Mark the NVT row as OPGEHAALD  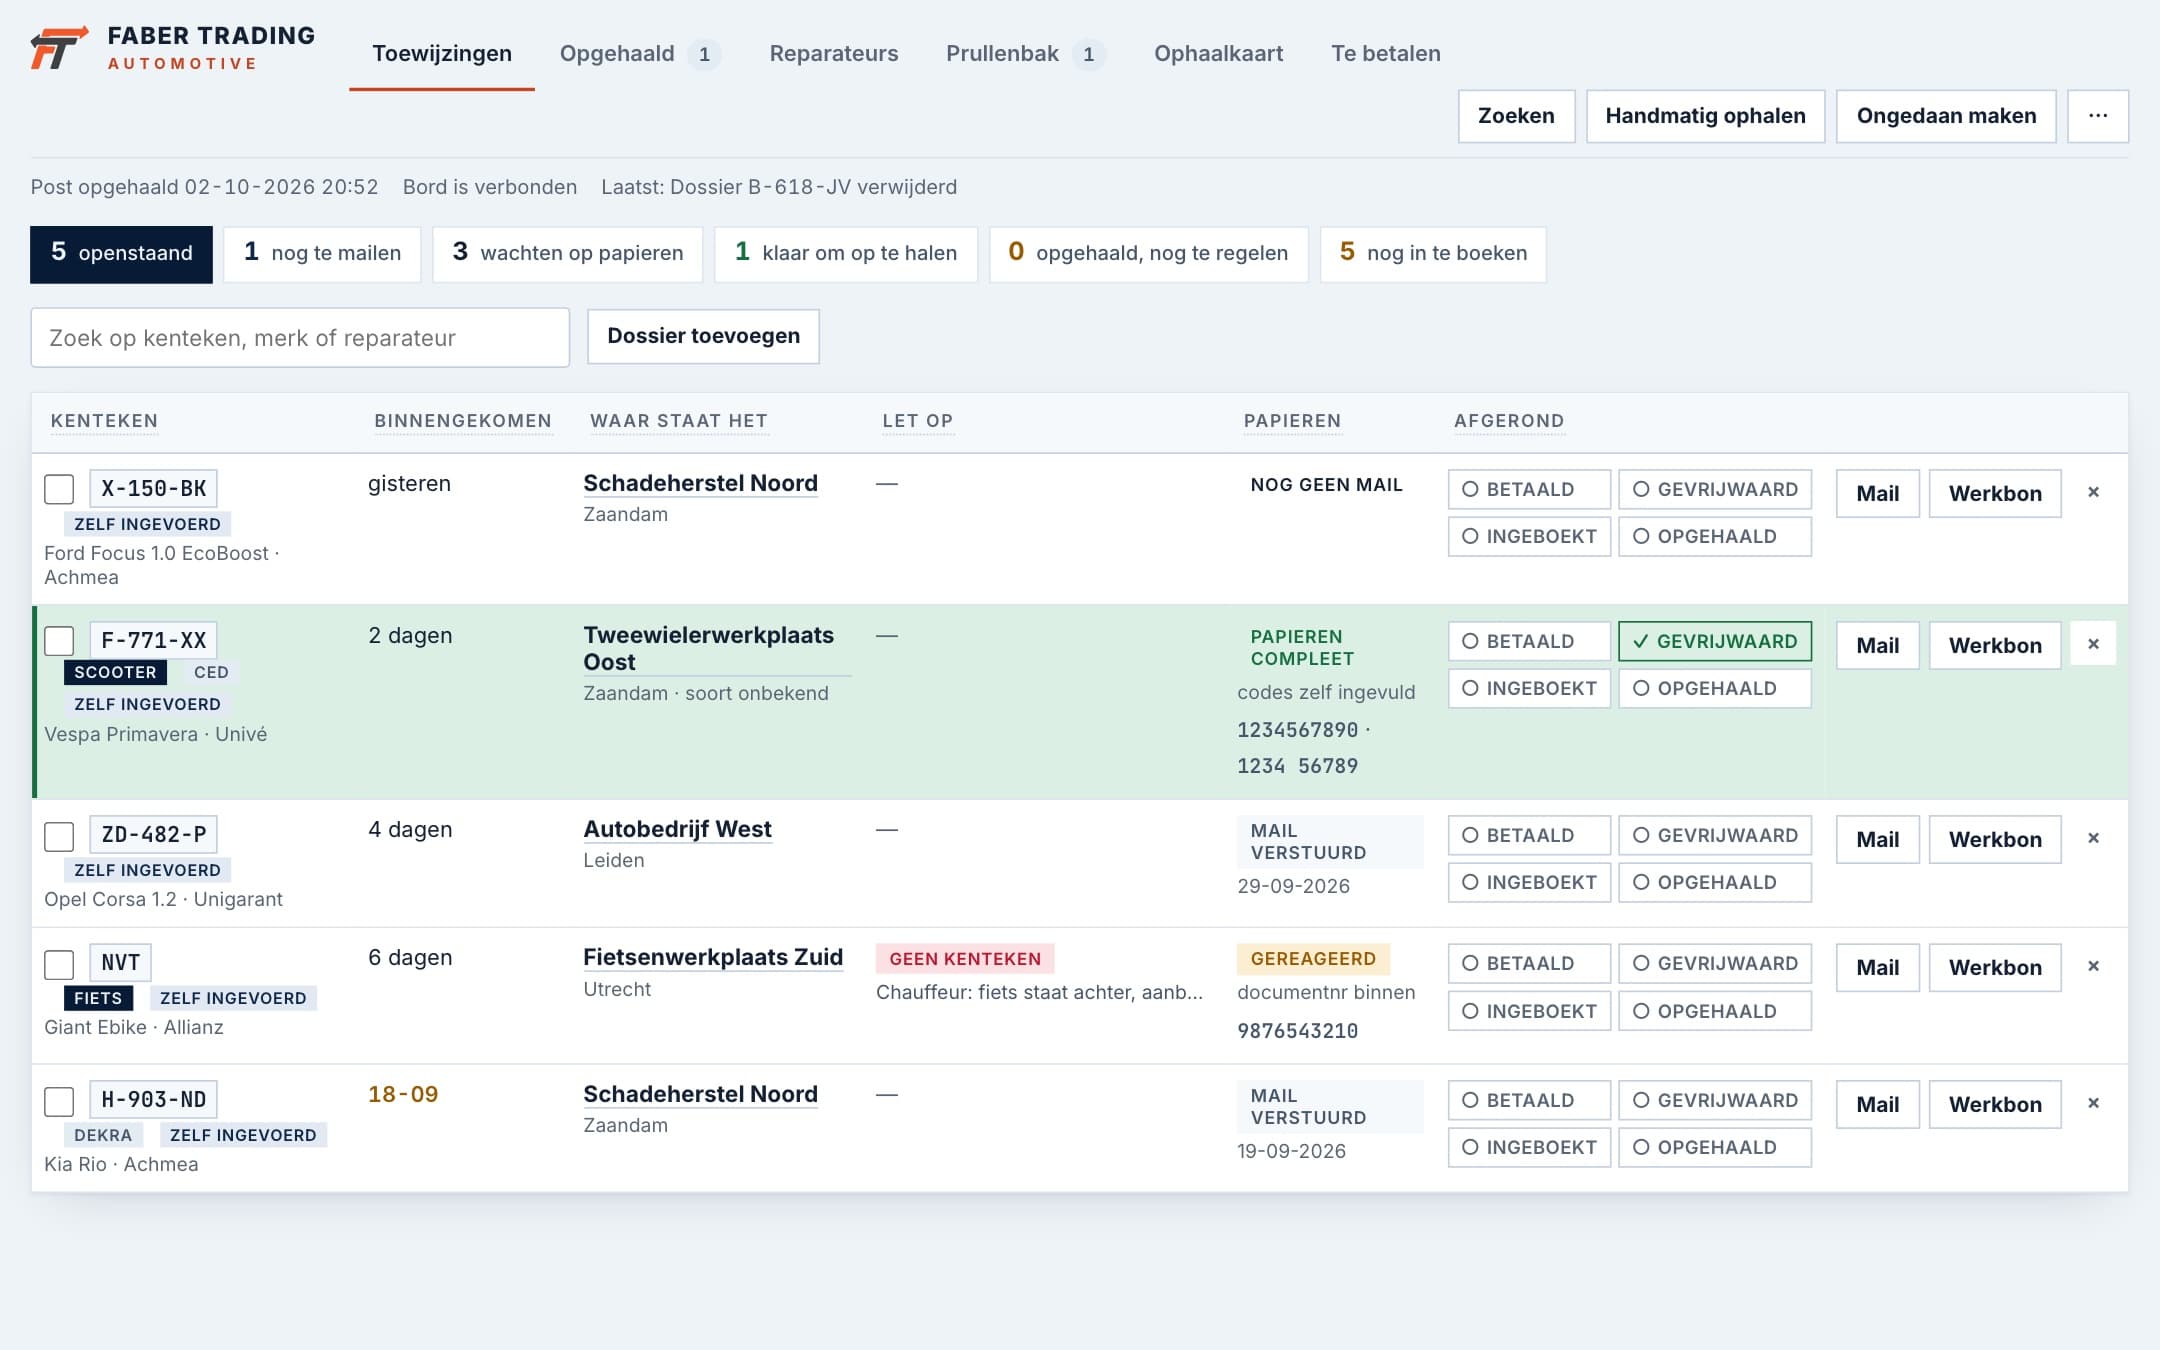1714,1011
